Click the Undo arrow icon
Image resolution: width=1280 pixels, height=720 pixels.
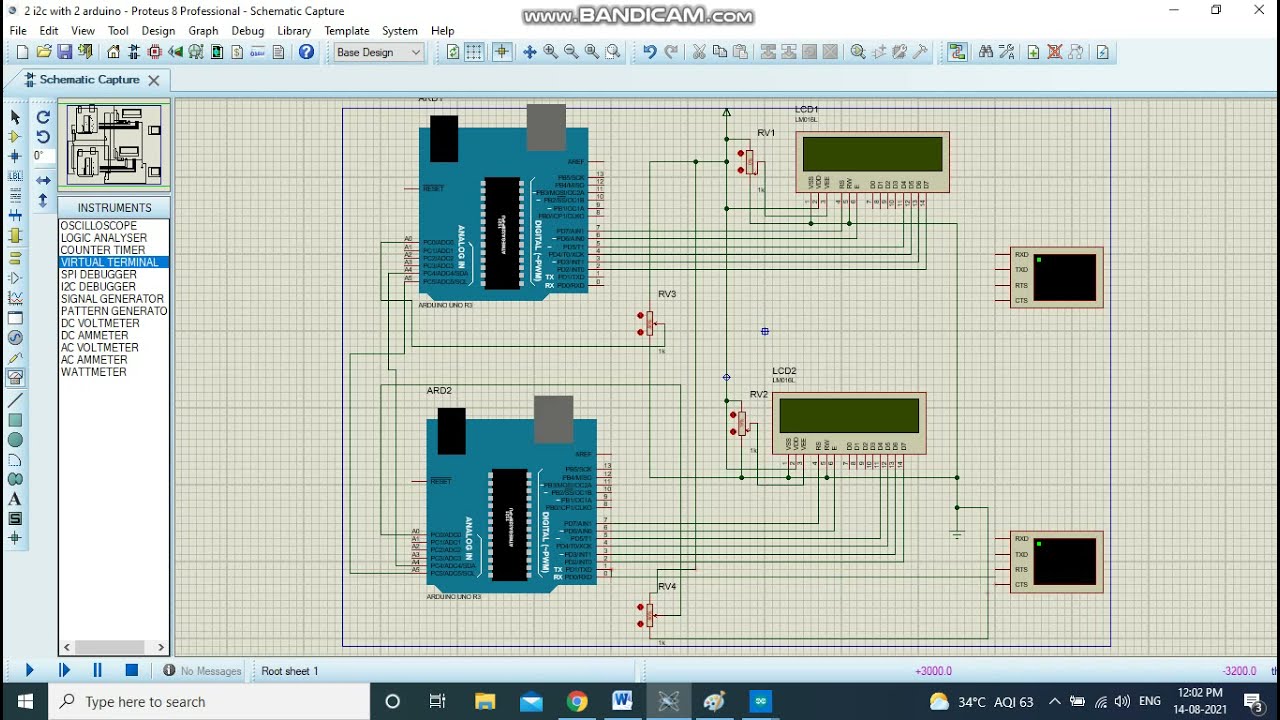pos(649,52)
